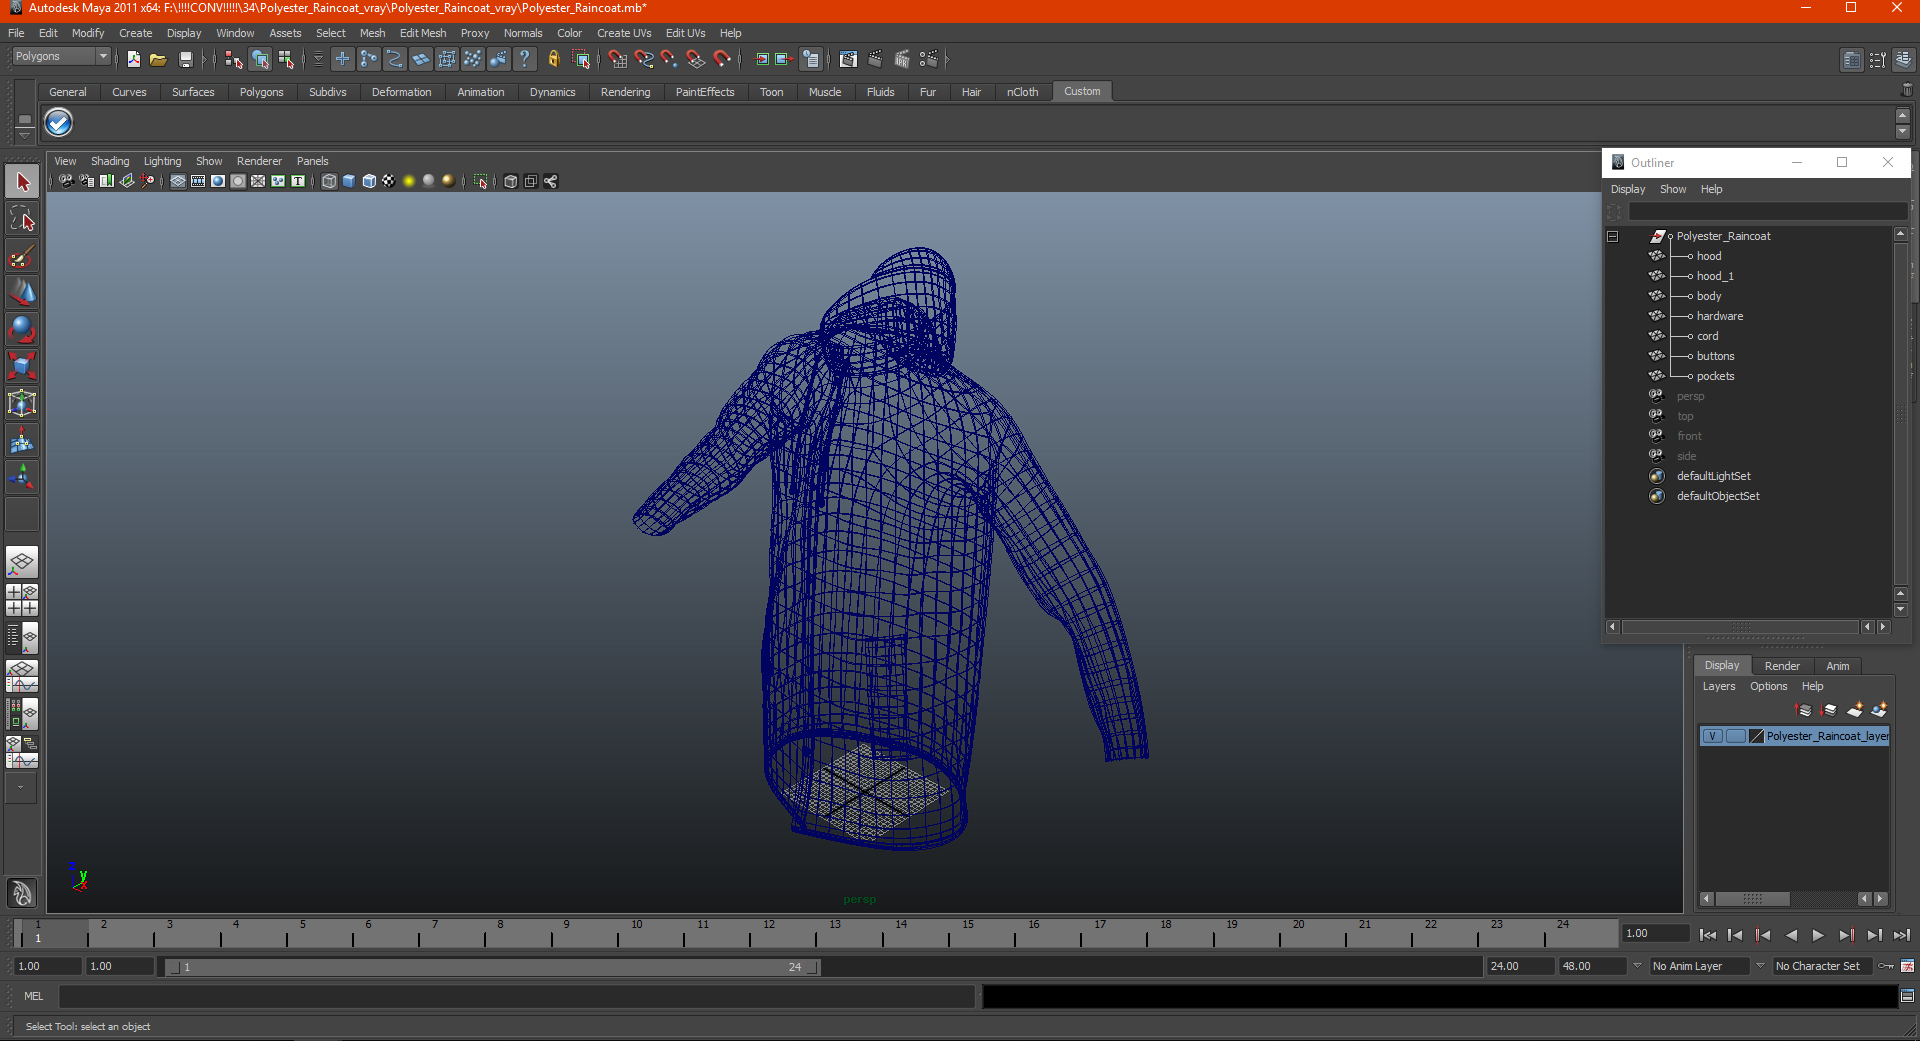This screenshot has width=1920, height=1041.
Task: Toggle visibility of Polyester_Raincoat_layer
Action: click(x=1712, y=736)
